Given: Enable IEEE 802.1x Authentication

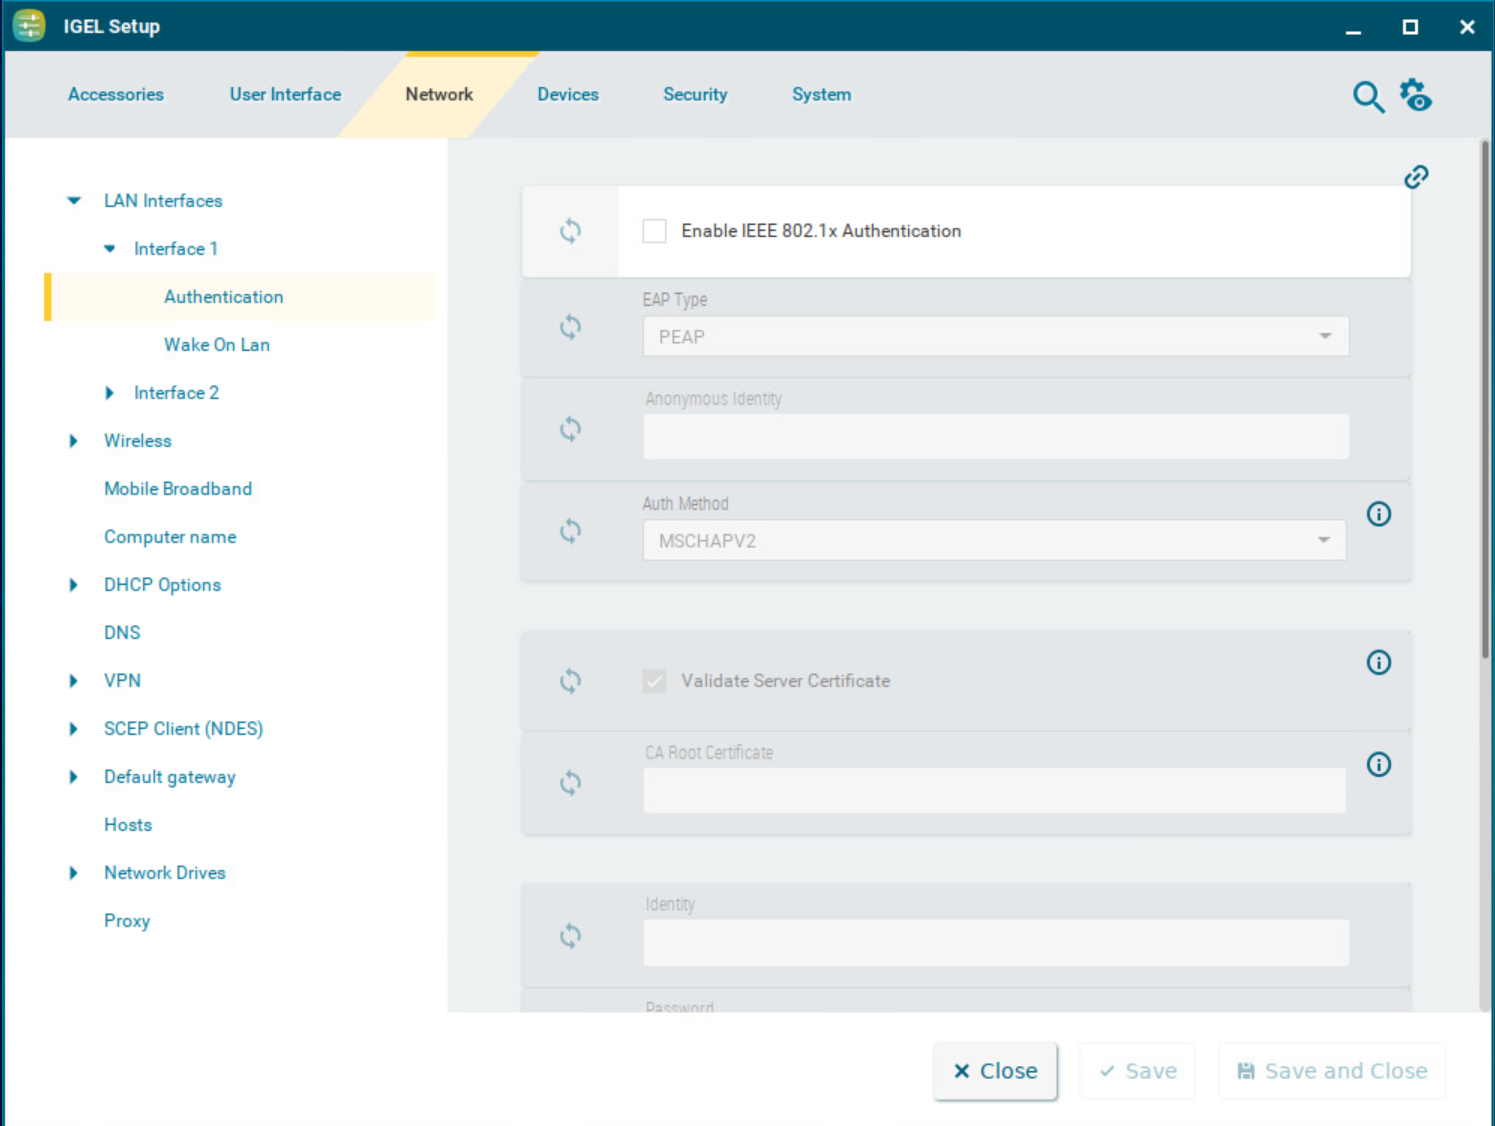Looking at the screenshot, I should [x=654, y=230].
